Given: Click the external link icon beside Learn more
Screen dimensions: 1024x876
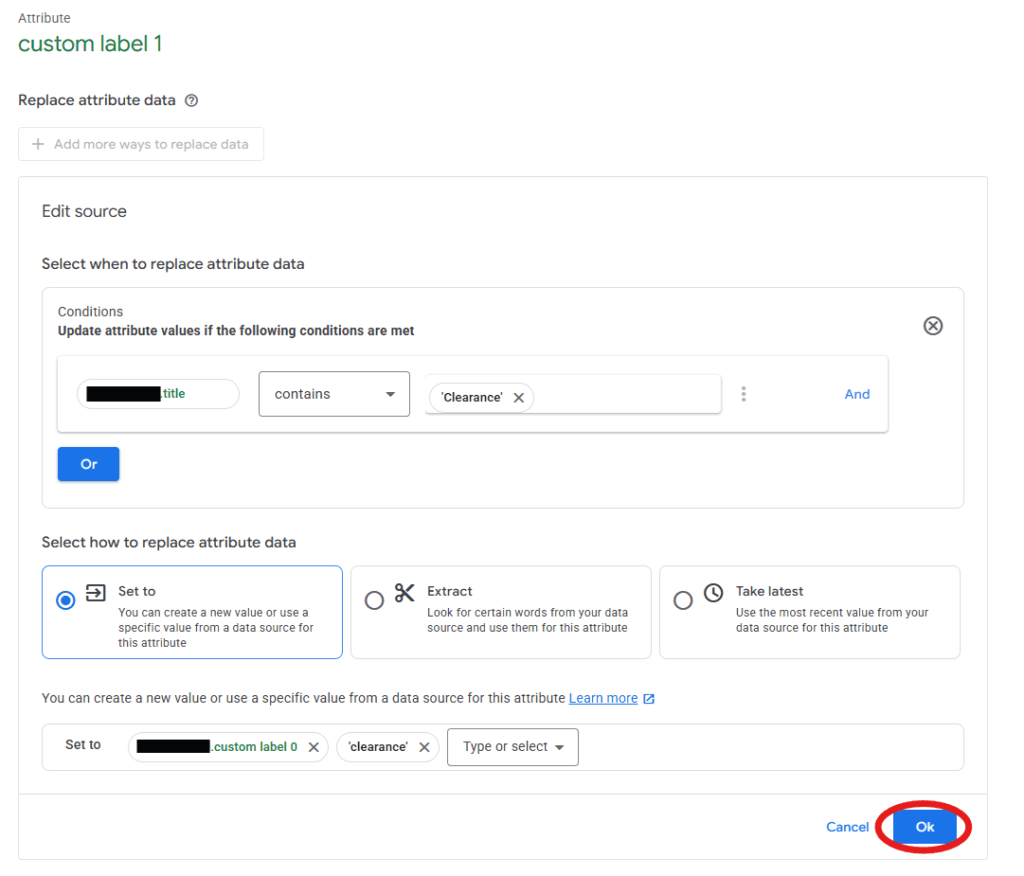Looking at the screenshot, I should (x=649, y=699).
